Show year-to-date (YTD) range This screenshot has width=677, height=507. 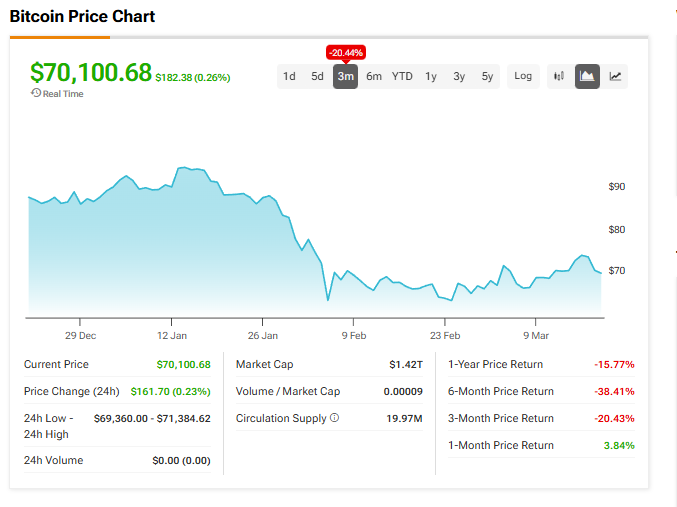coord(402,76)
